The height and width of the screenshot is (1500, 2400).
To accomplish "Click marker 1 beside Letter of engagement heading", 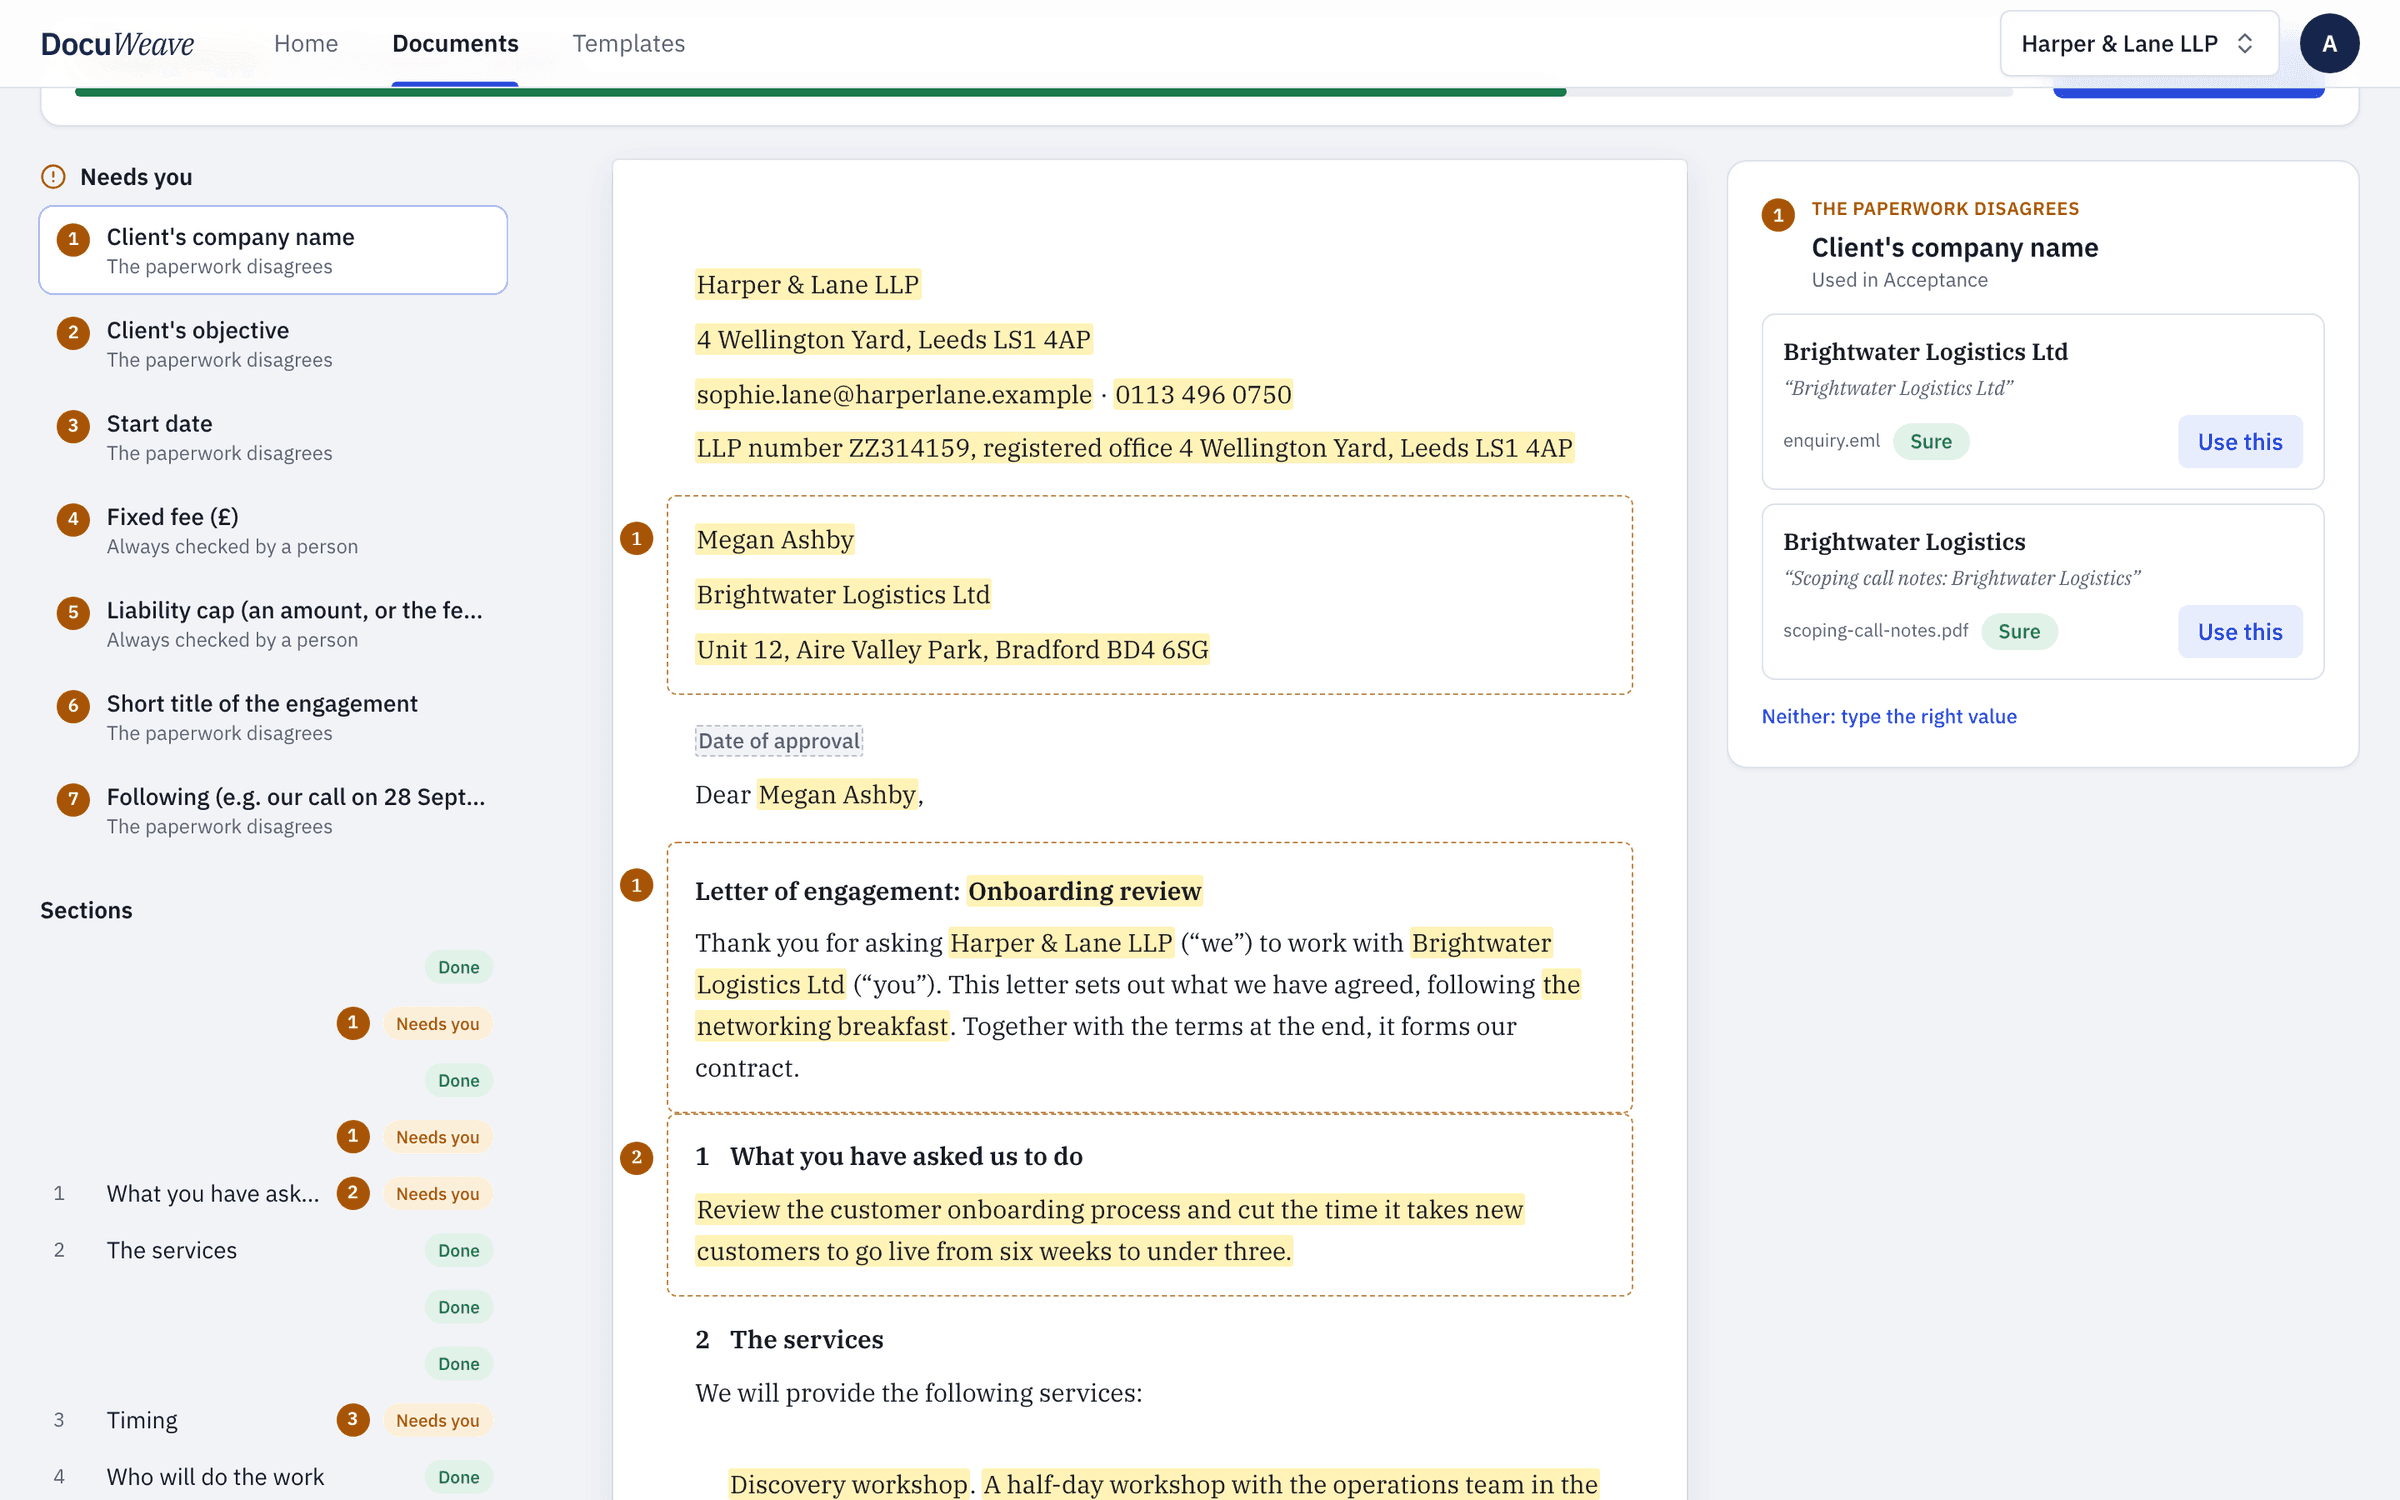I will (x=637, y=885).
